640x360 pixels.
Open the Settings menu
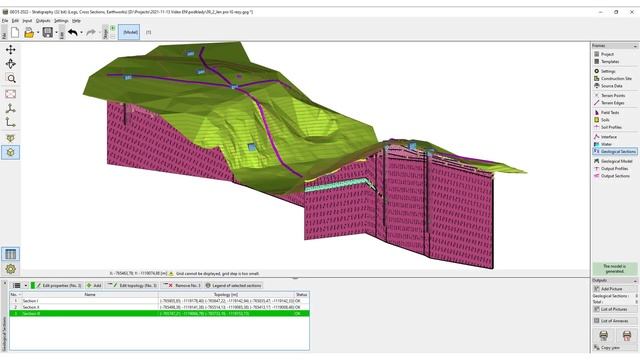[x=61, y=20]
